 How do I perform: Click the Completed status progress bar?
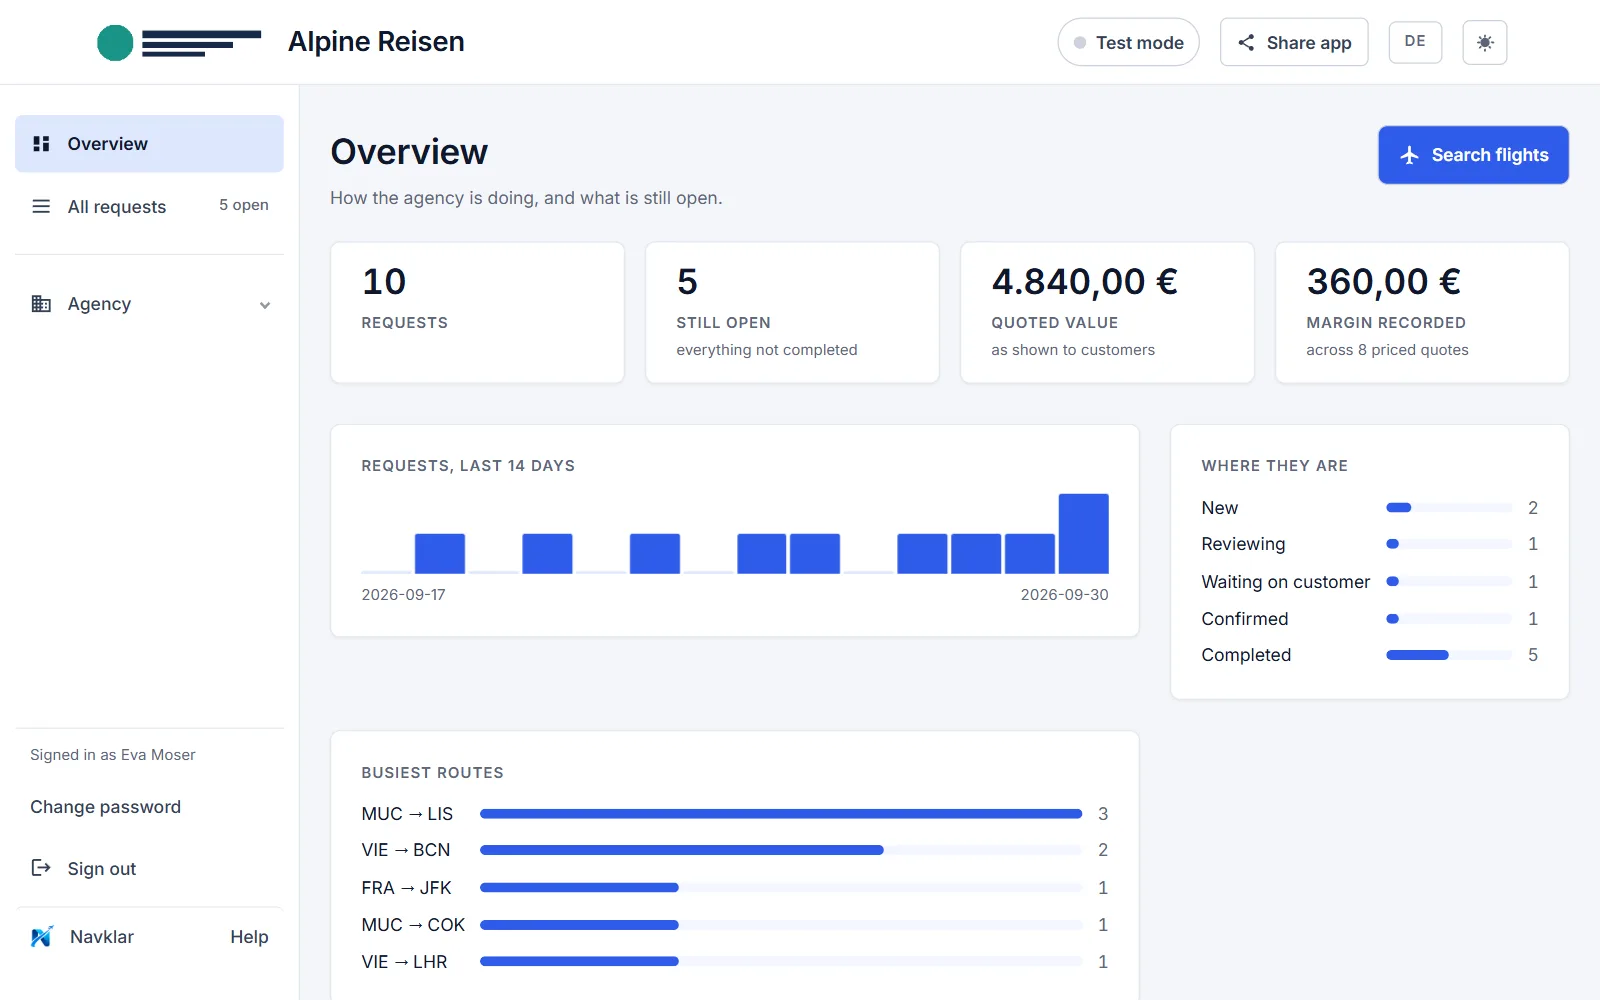point(1449,655)
